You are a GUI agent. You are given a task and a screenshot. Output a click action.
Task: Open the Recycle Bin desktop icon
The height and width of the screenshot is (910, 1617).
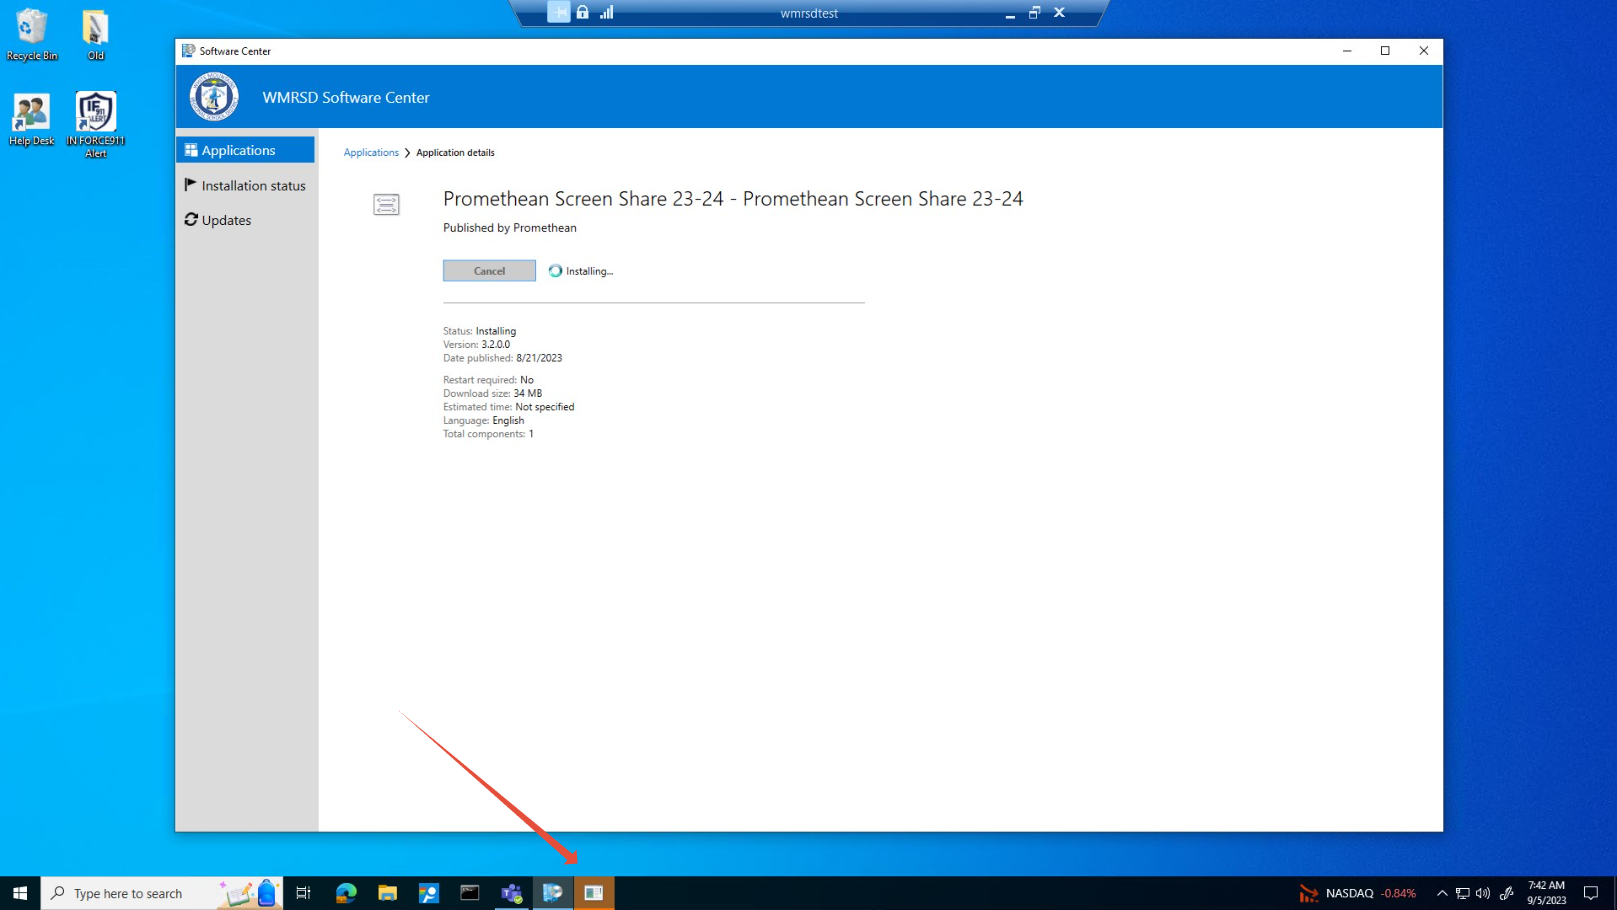tap(32, 35)
